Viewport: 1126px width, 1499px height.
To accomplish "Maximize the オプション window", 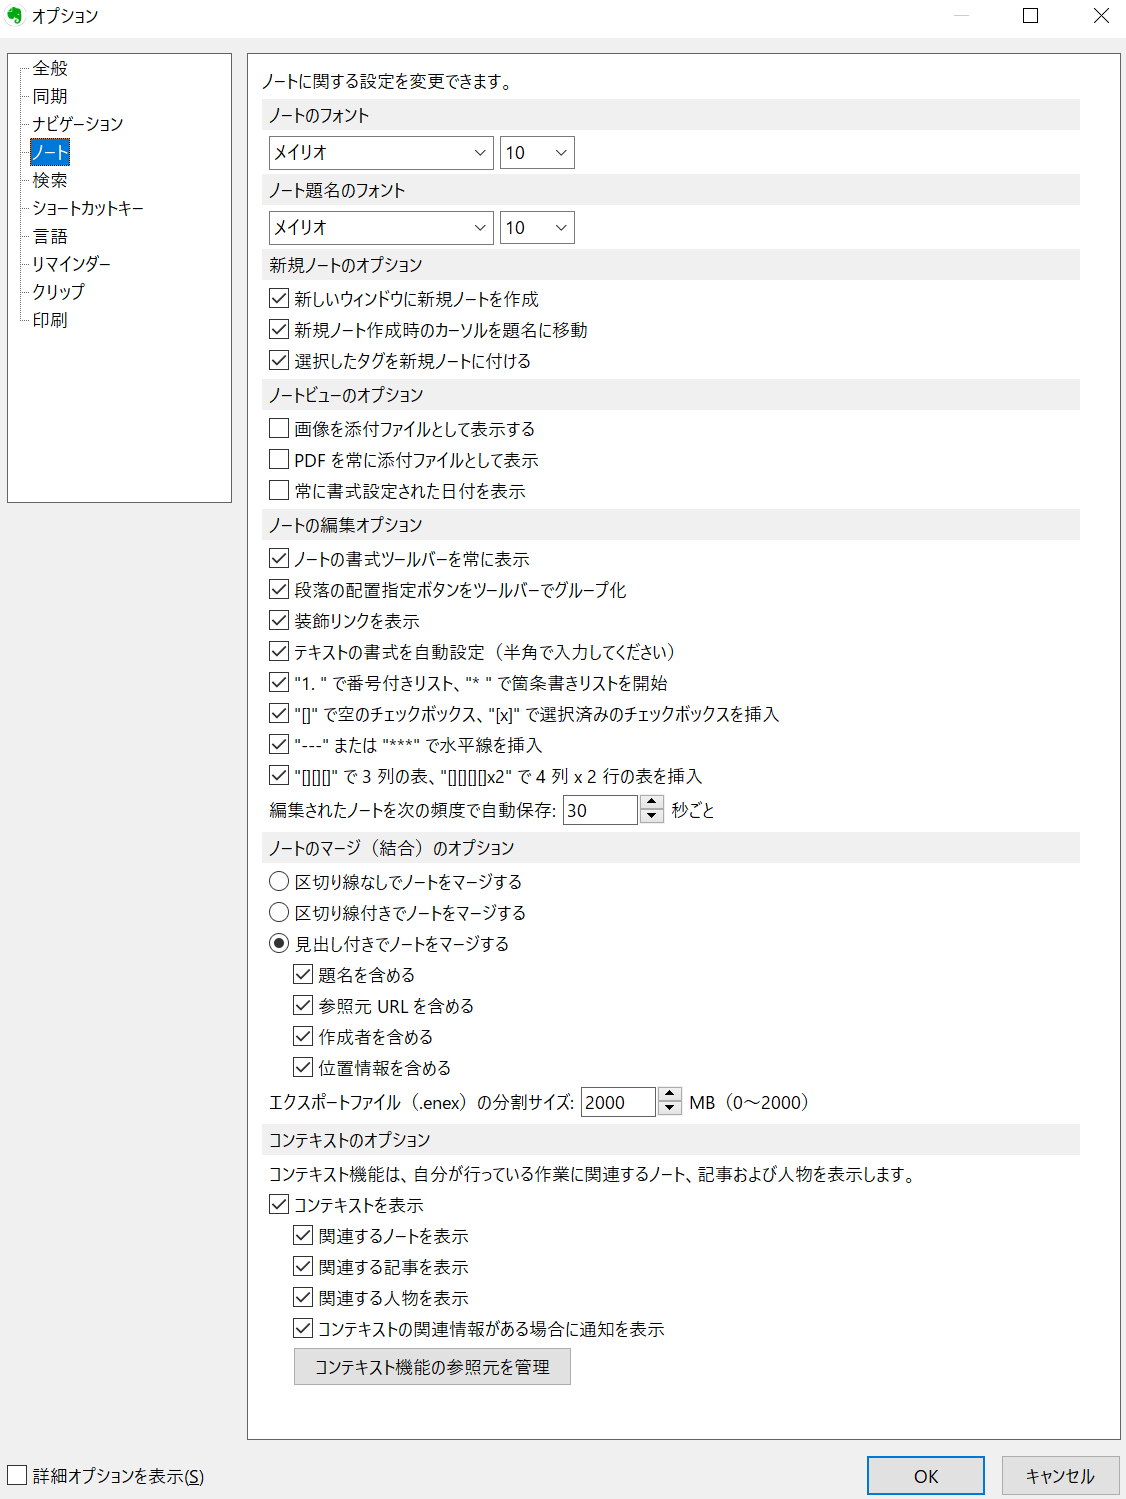I will click(x=1031, y=16).
